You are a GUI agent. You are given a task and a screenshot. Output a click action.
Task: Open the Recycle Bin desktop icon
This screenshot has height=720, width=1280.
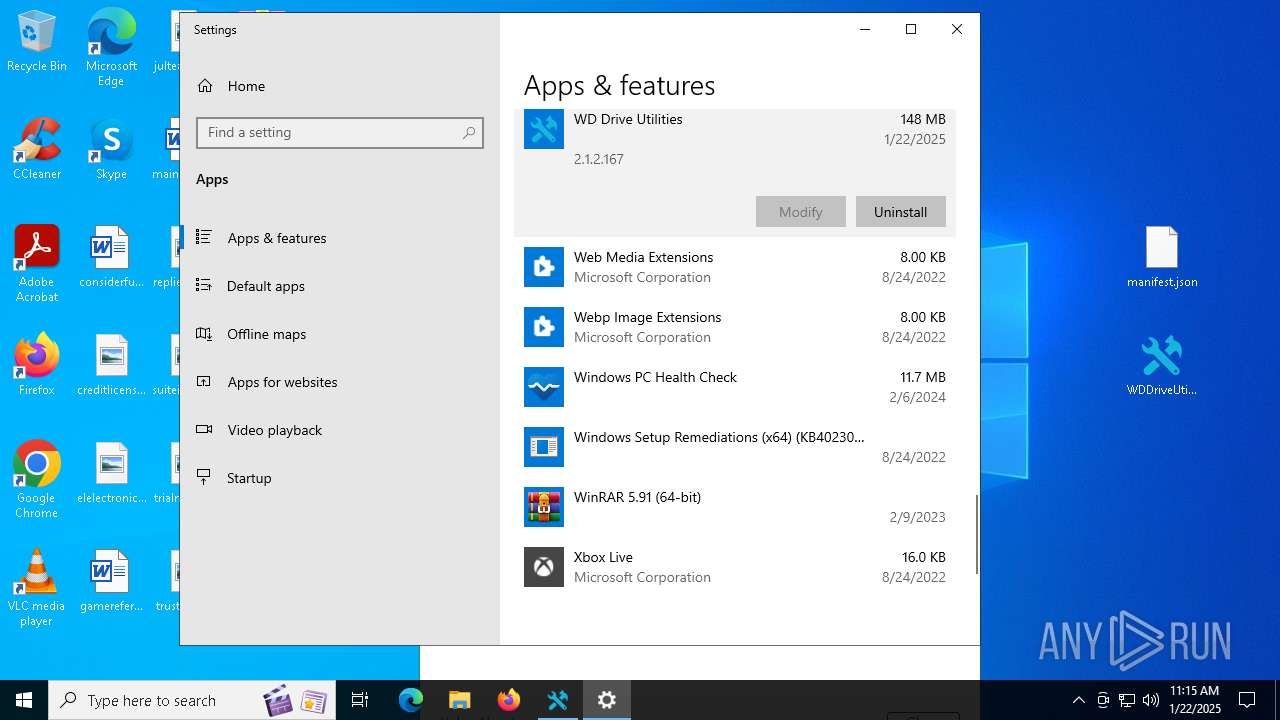(x=36, y=42)
